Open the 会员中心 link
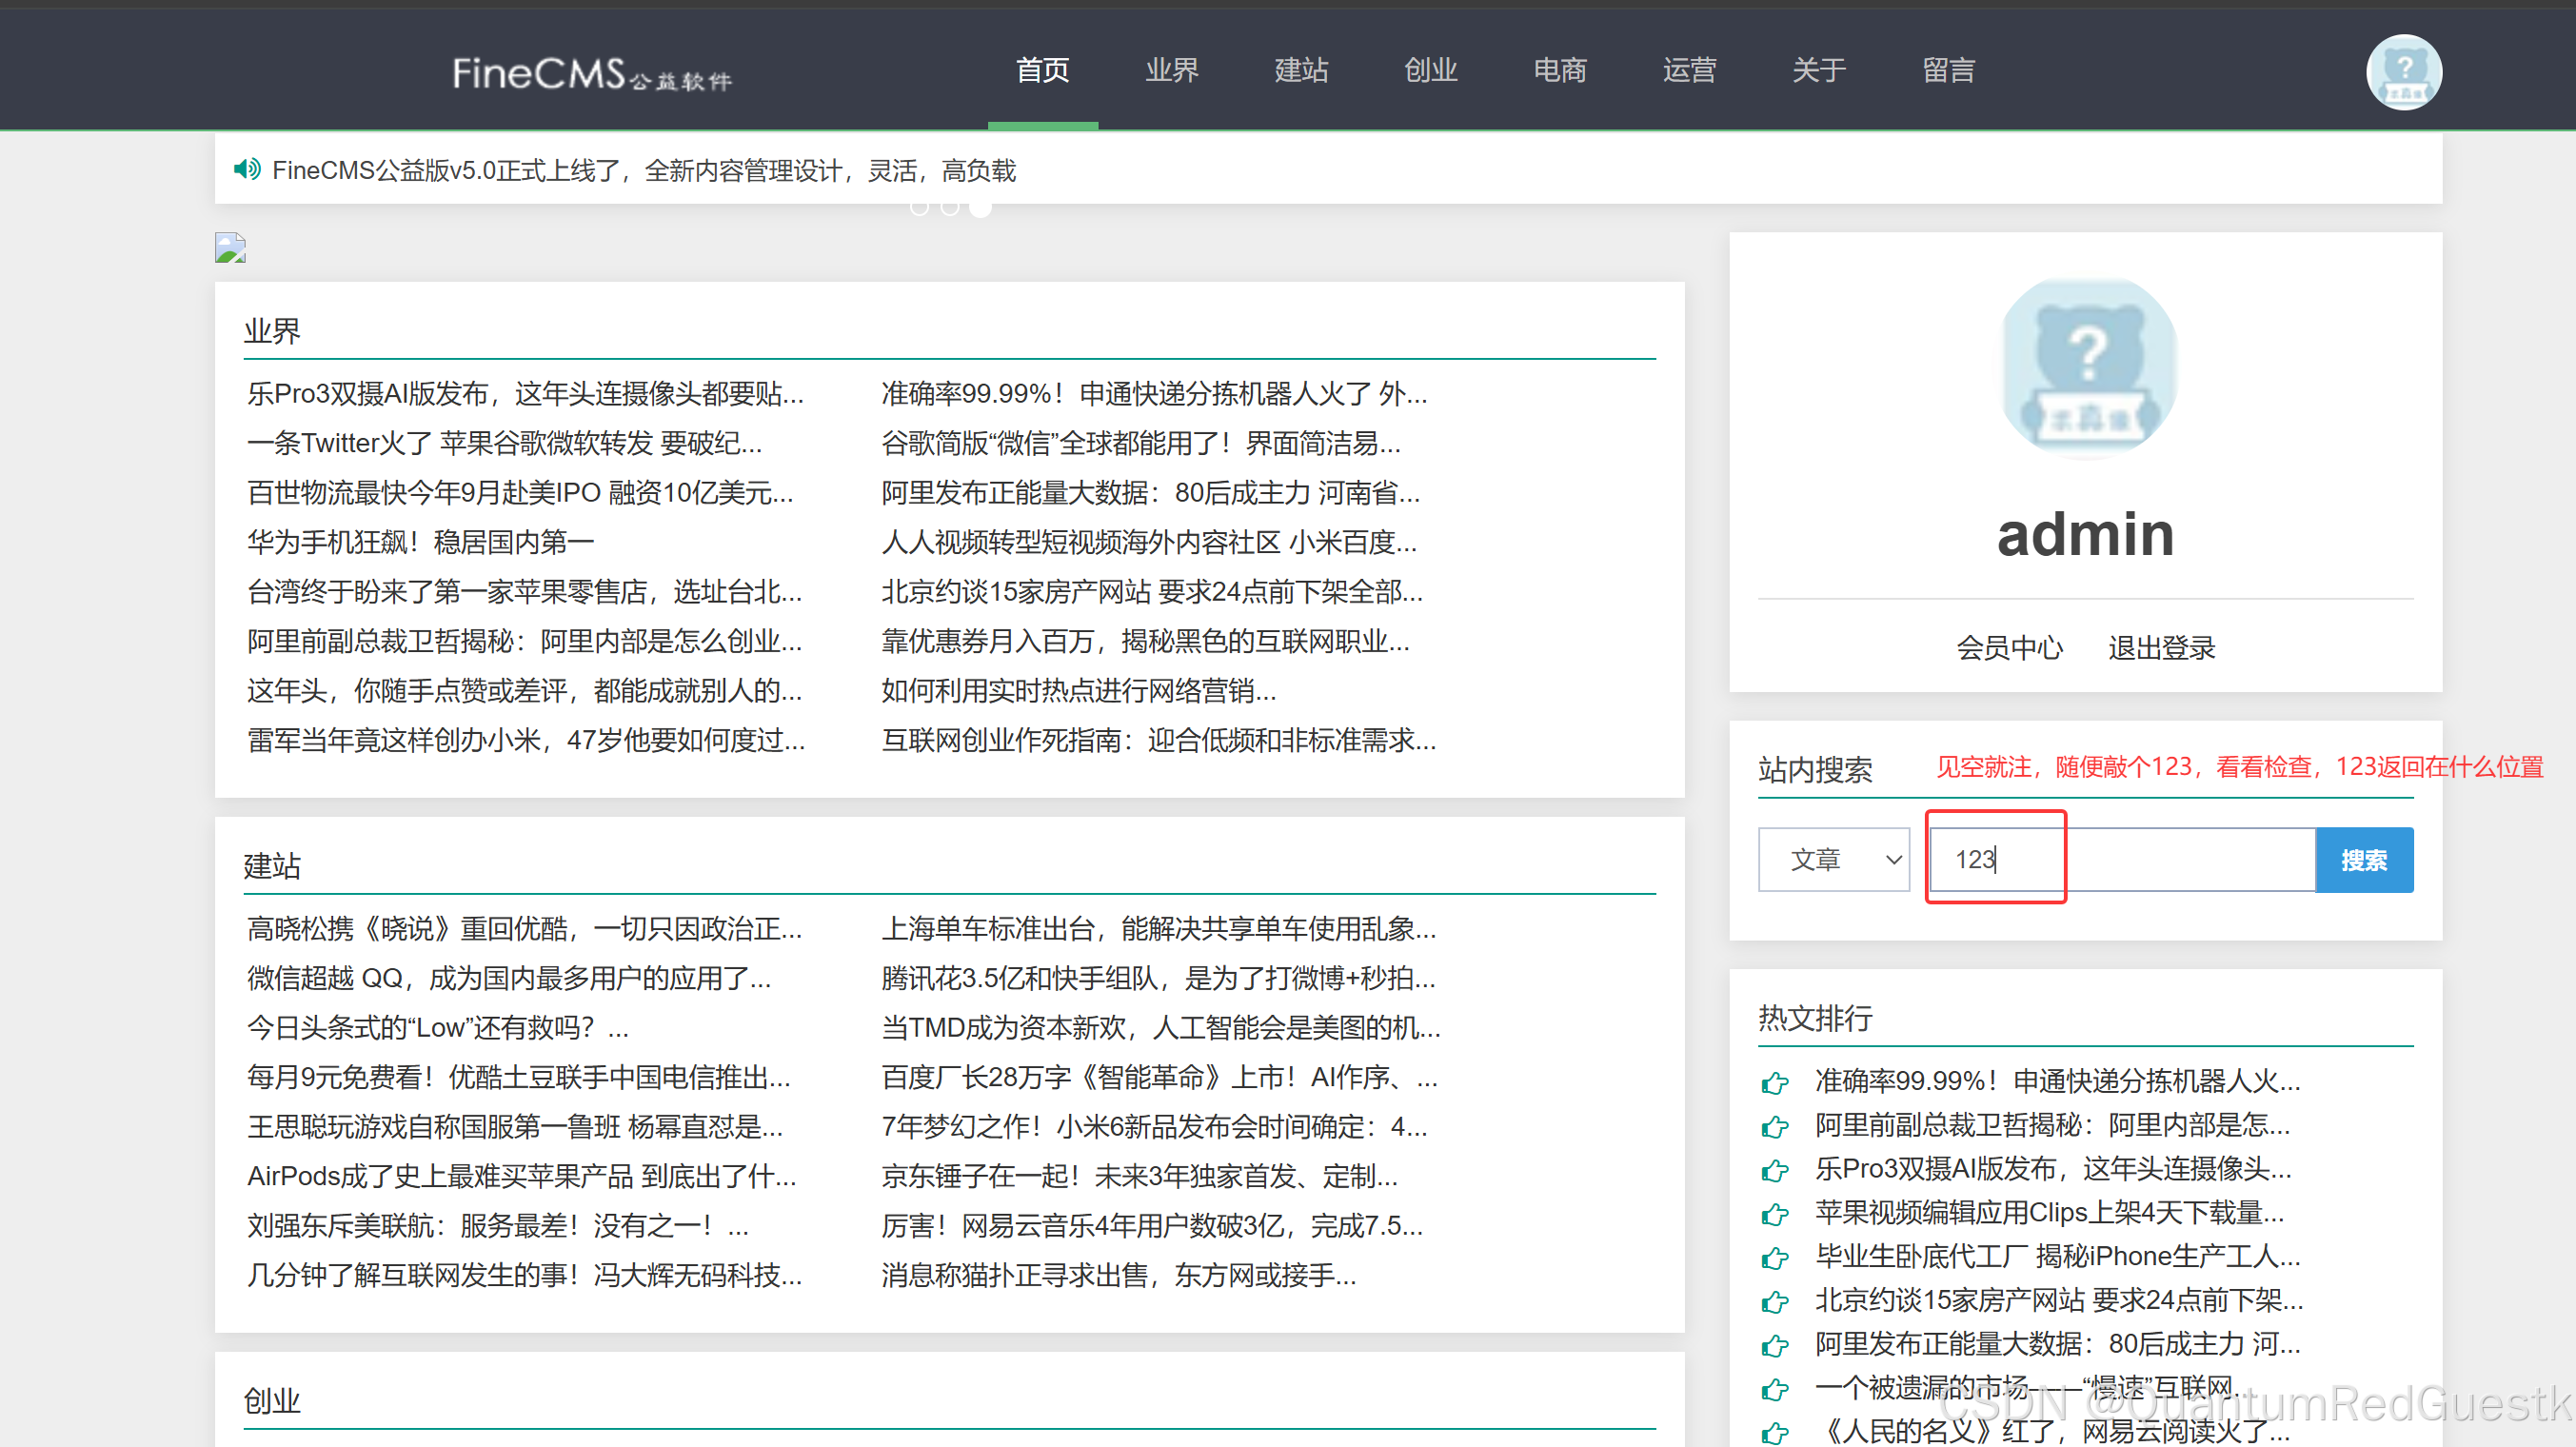The width and height of the screenshot is (2576, 1447). pos(2008,647)
